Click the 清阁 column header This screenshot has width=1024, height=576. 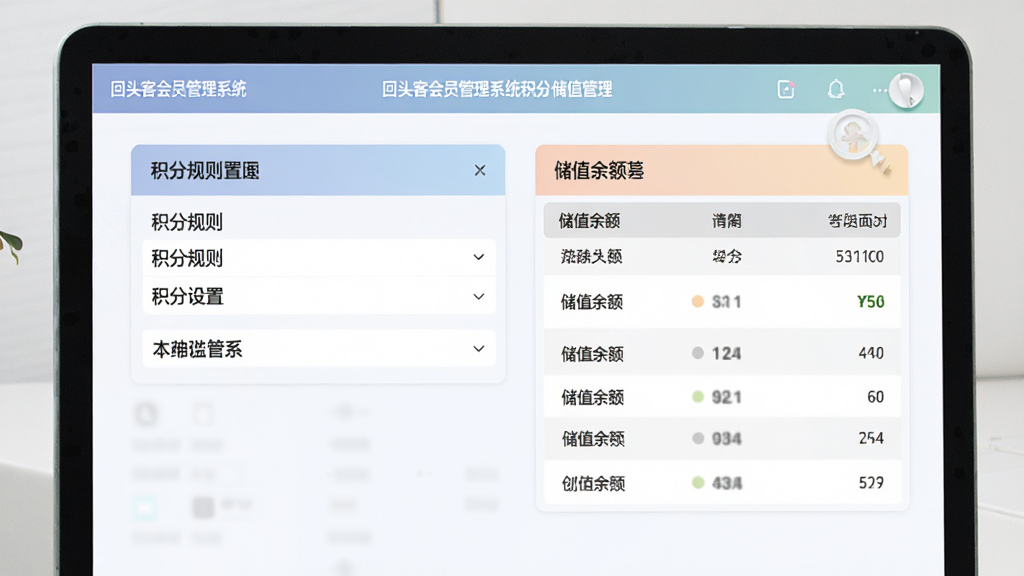726,221
